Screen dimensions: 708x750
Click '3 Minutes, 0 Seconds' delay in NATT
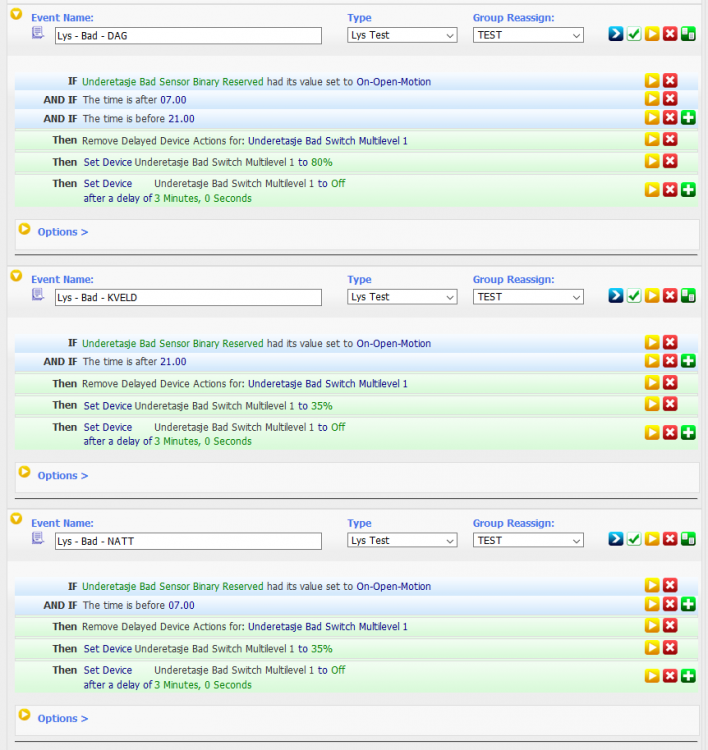pyautogui.click(x=203, y=685)
